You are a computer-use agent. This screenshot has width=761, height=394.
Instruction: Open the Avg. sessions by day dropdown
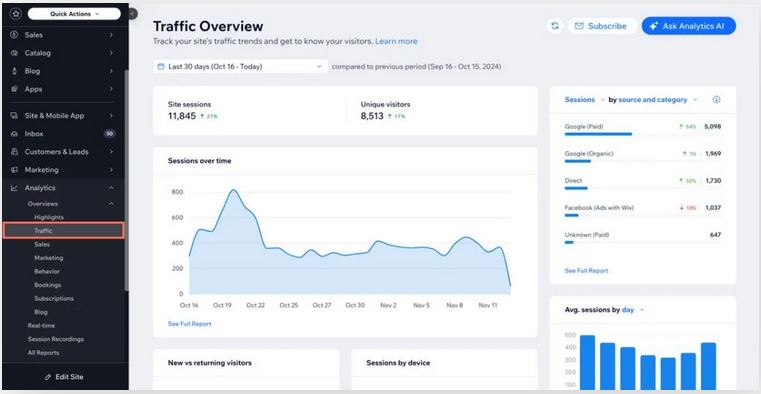point(633,310)
